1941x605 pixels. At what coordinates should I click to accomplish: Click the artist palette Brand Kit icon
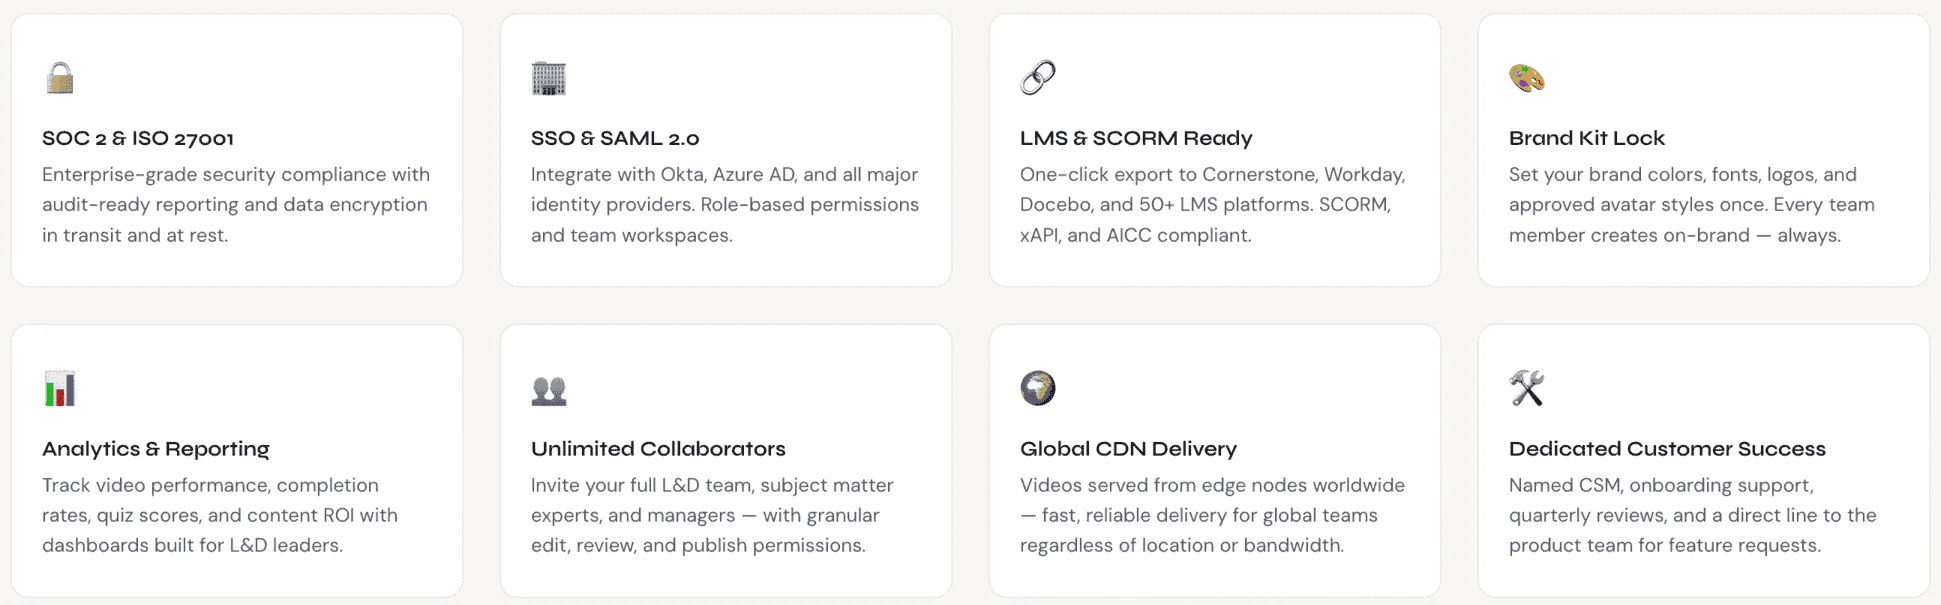[x=1527, y=78]
